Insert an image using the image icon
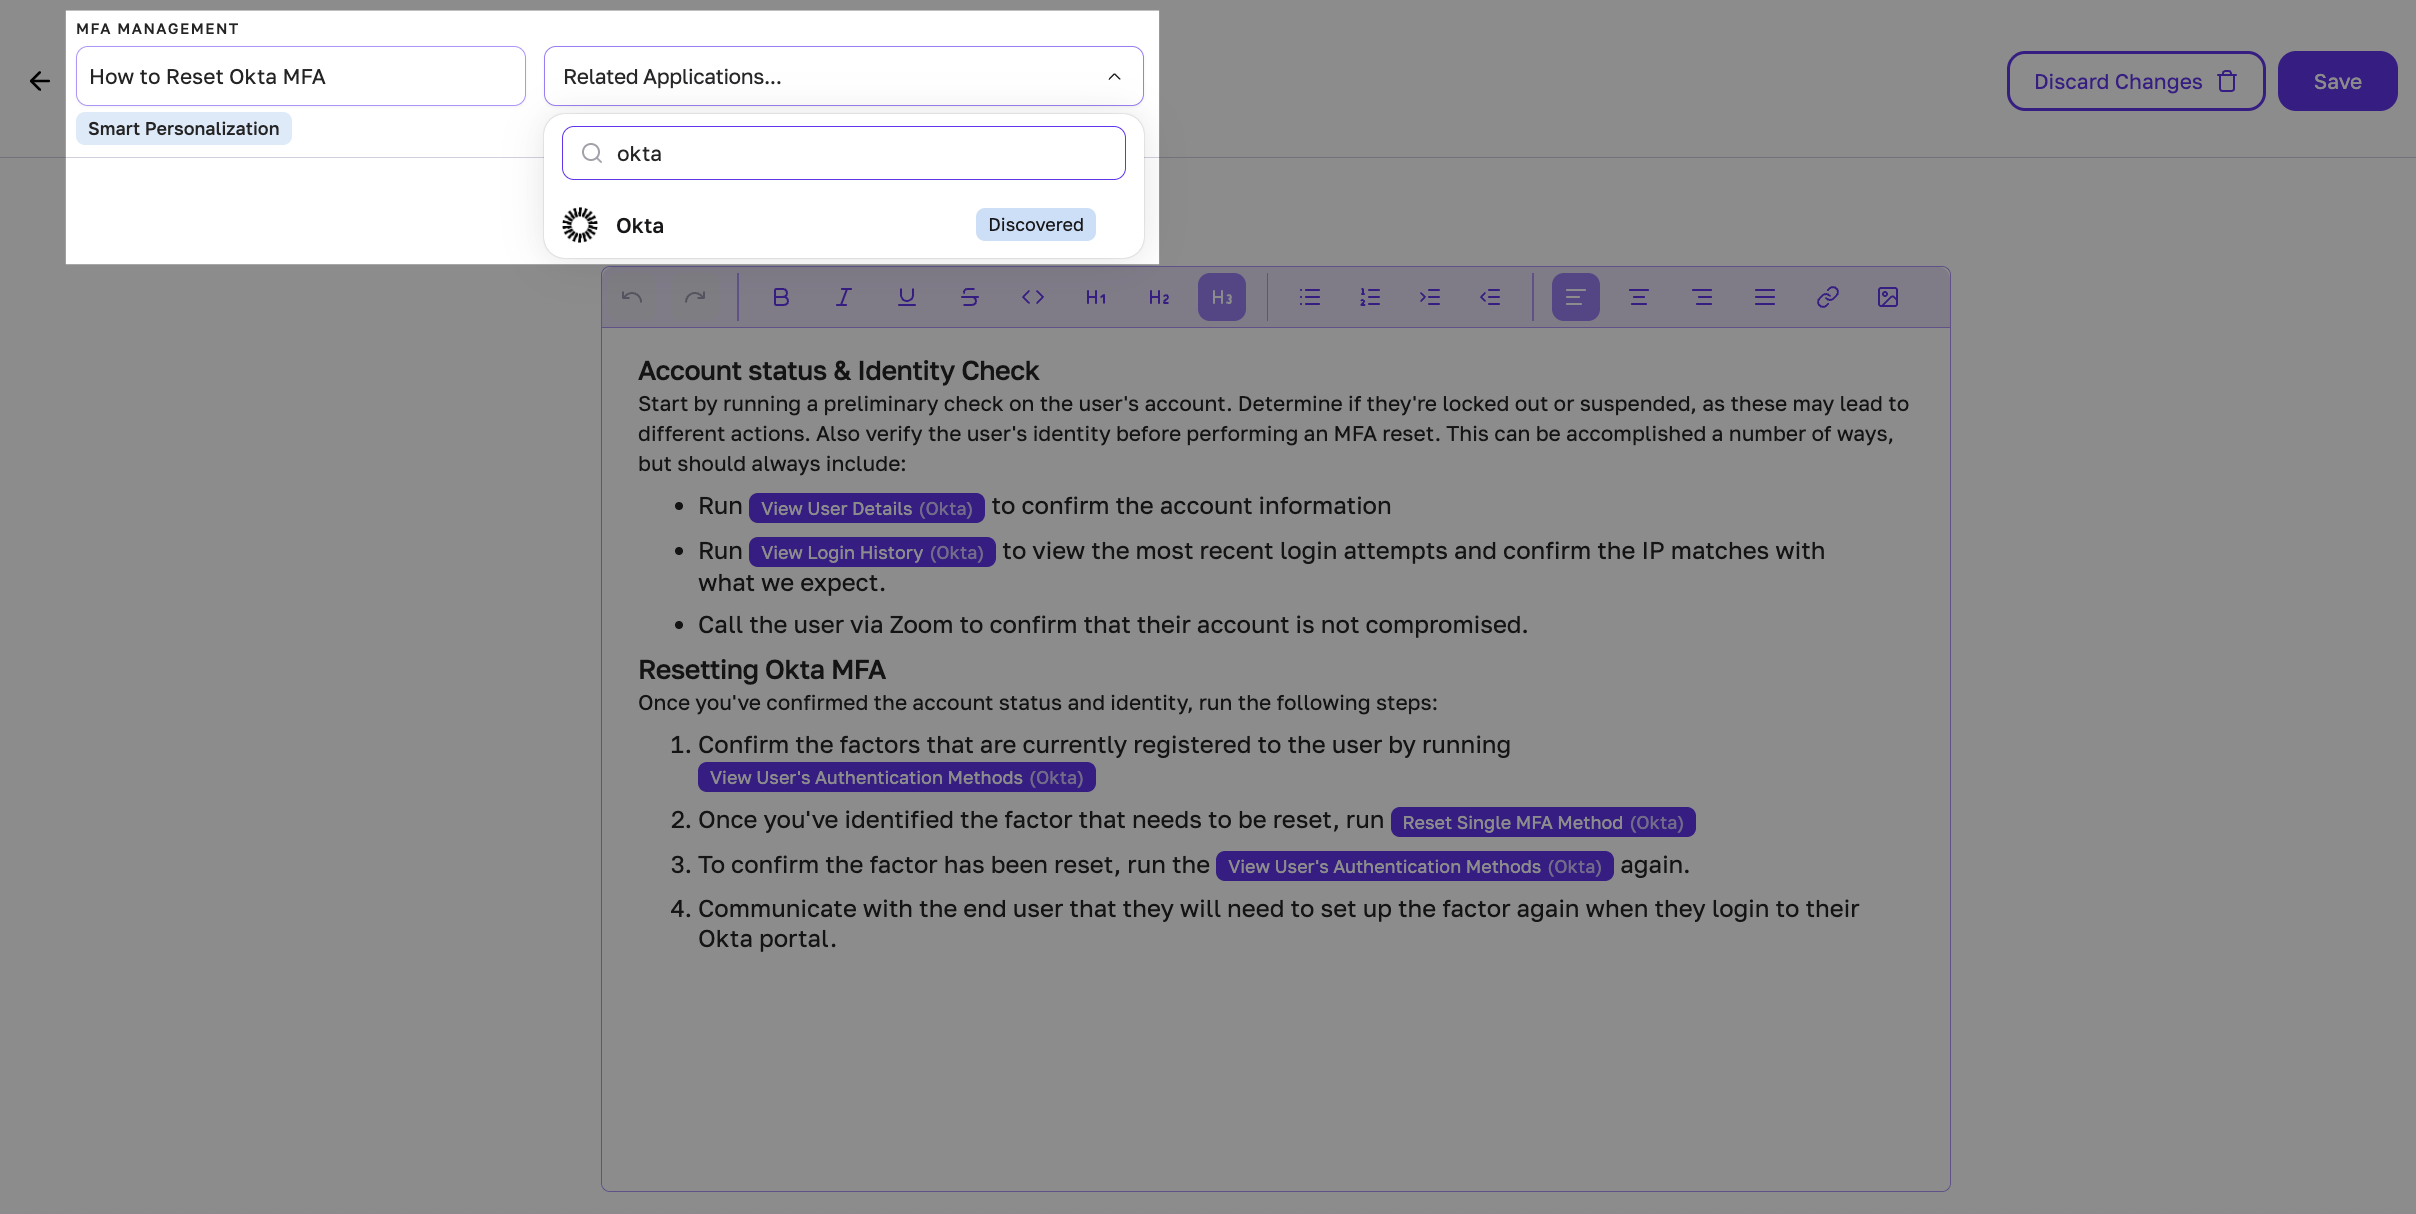This screenshot has height=1214, width=2416. (x=1888, y=296)
